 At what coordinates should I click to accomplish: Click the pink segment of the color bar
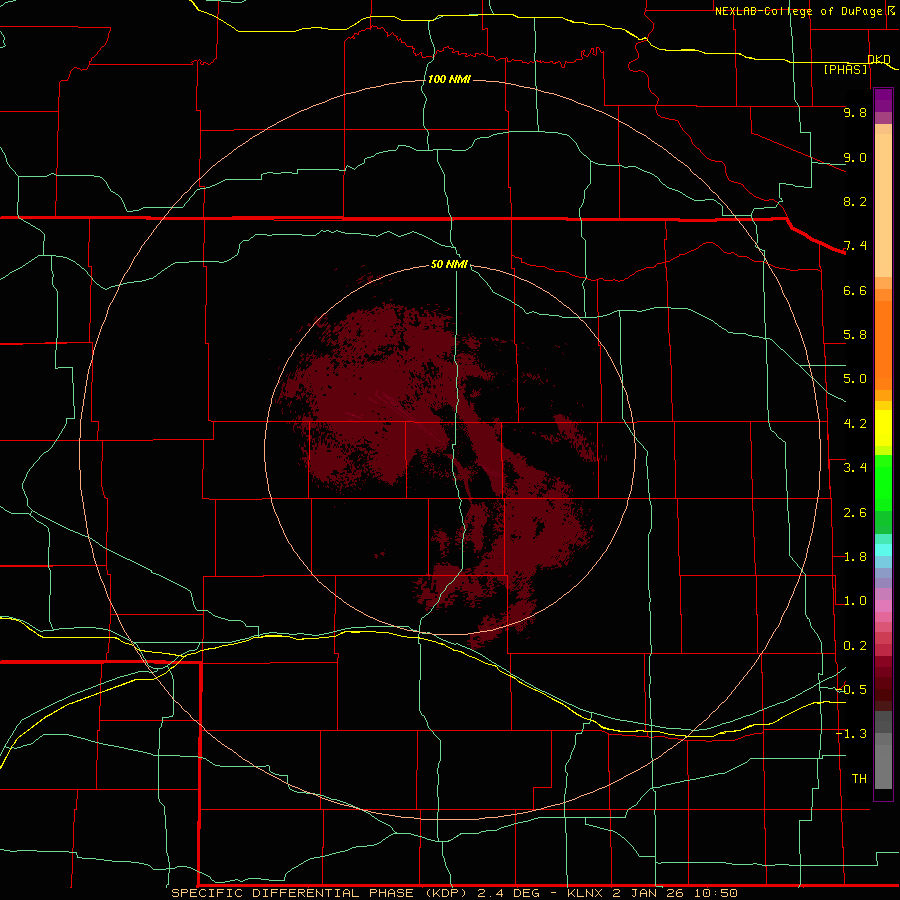point(883,606)
